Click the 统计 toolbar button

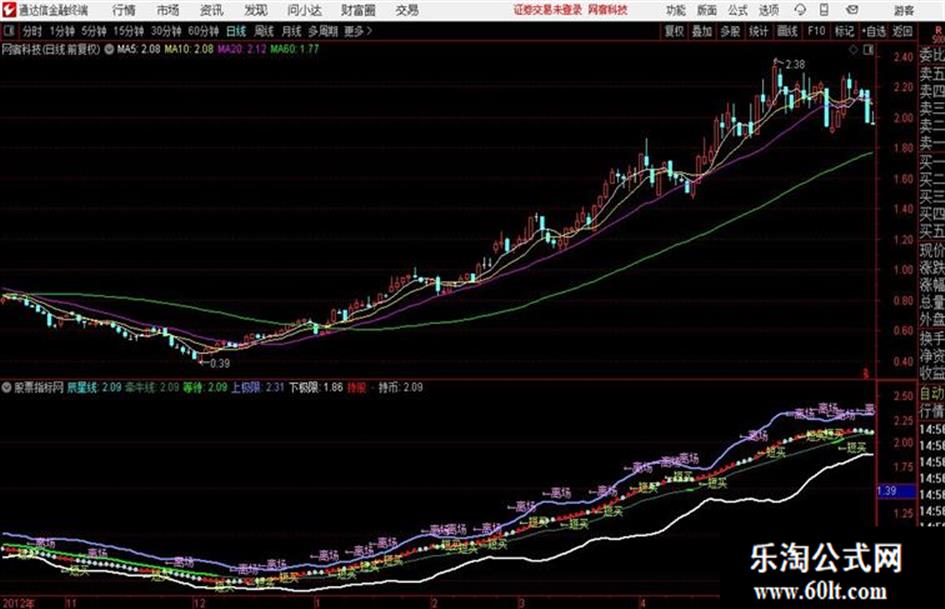[x=758, y=31]
